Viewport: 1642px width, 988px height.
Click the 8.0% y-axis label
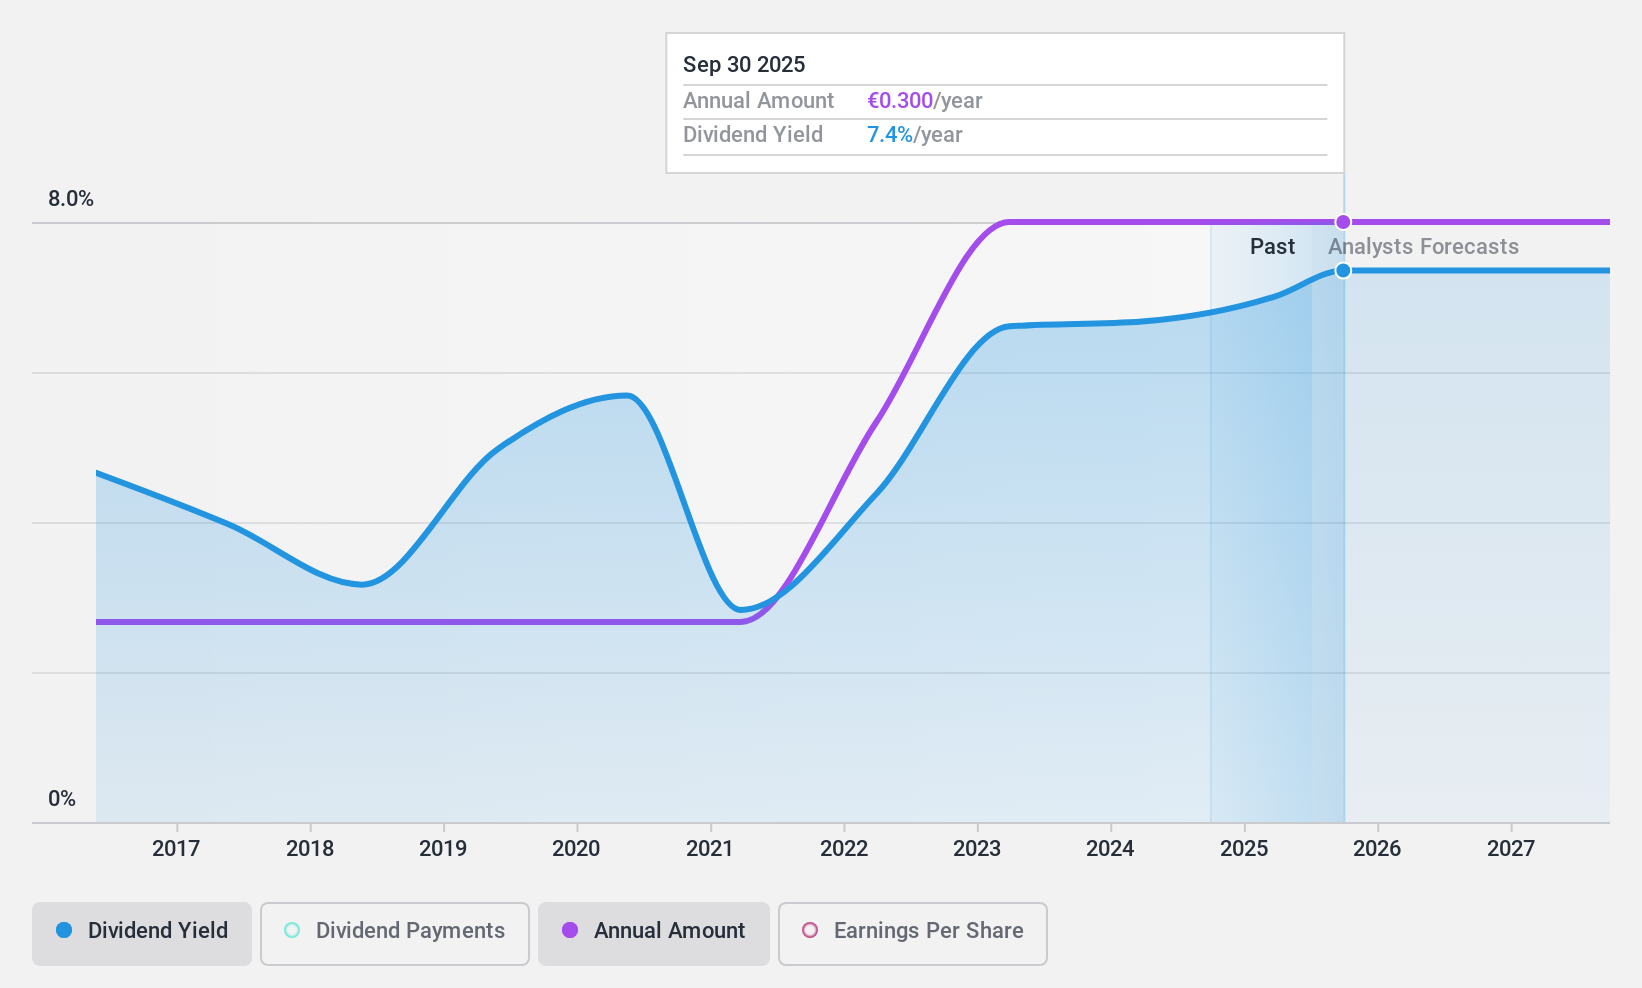[71, 199]
